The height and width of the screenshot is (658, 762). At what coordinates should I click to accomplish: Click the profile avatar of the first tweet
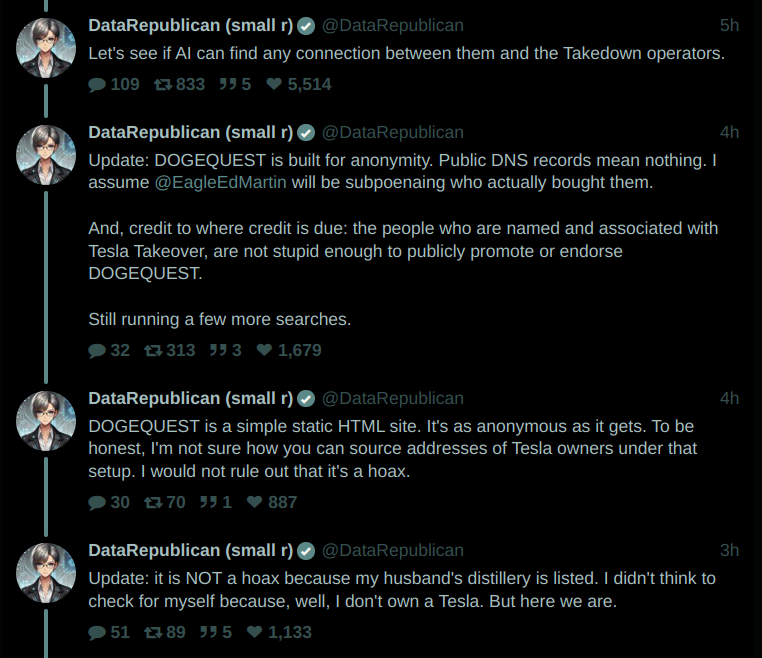(x=46, y=48)
